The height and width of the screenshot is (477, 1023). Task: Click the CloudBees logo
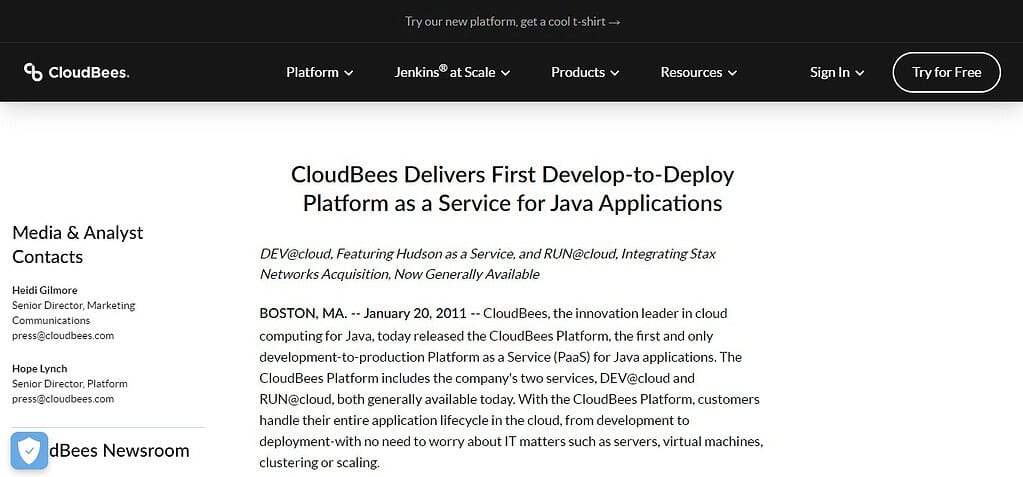(76, 72)
